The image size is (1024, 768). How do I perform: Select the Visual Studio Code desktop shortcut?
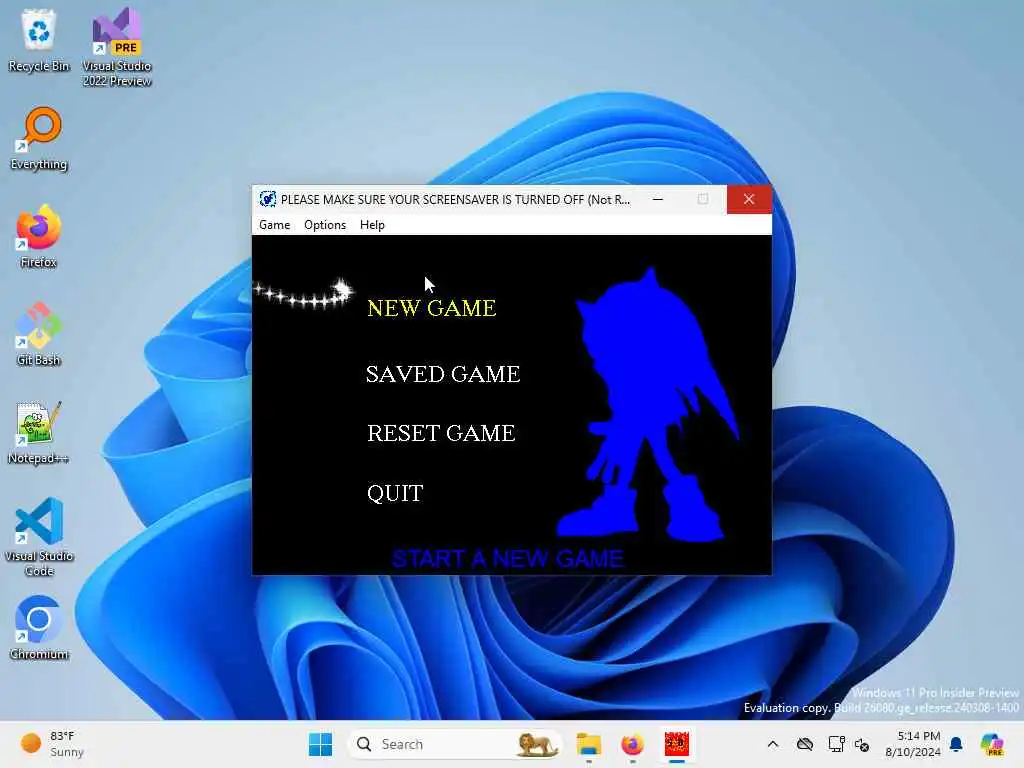coord(39,537)
